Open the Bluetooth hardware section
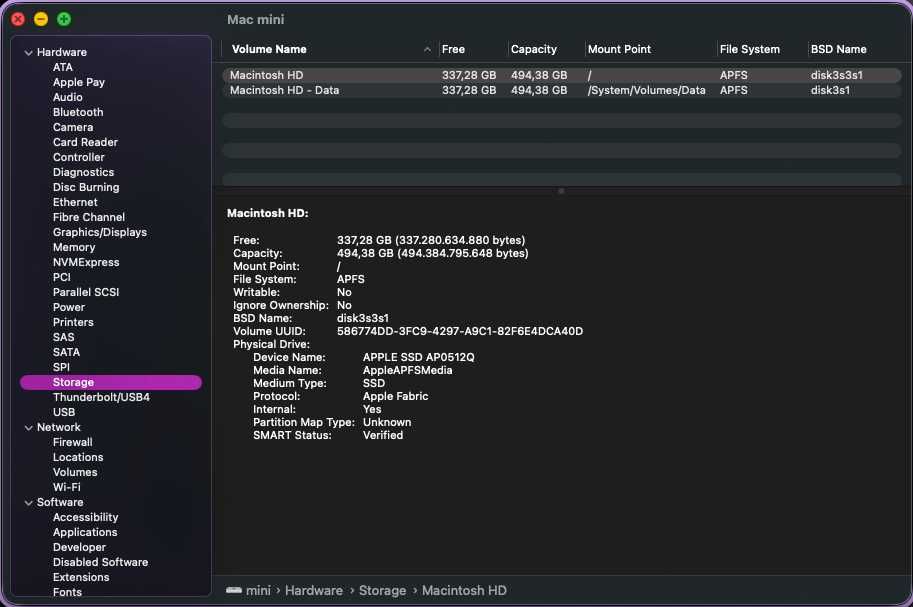 [78, 112]
